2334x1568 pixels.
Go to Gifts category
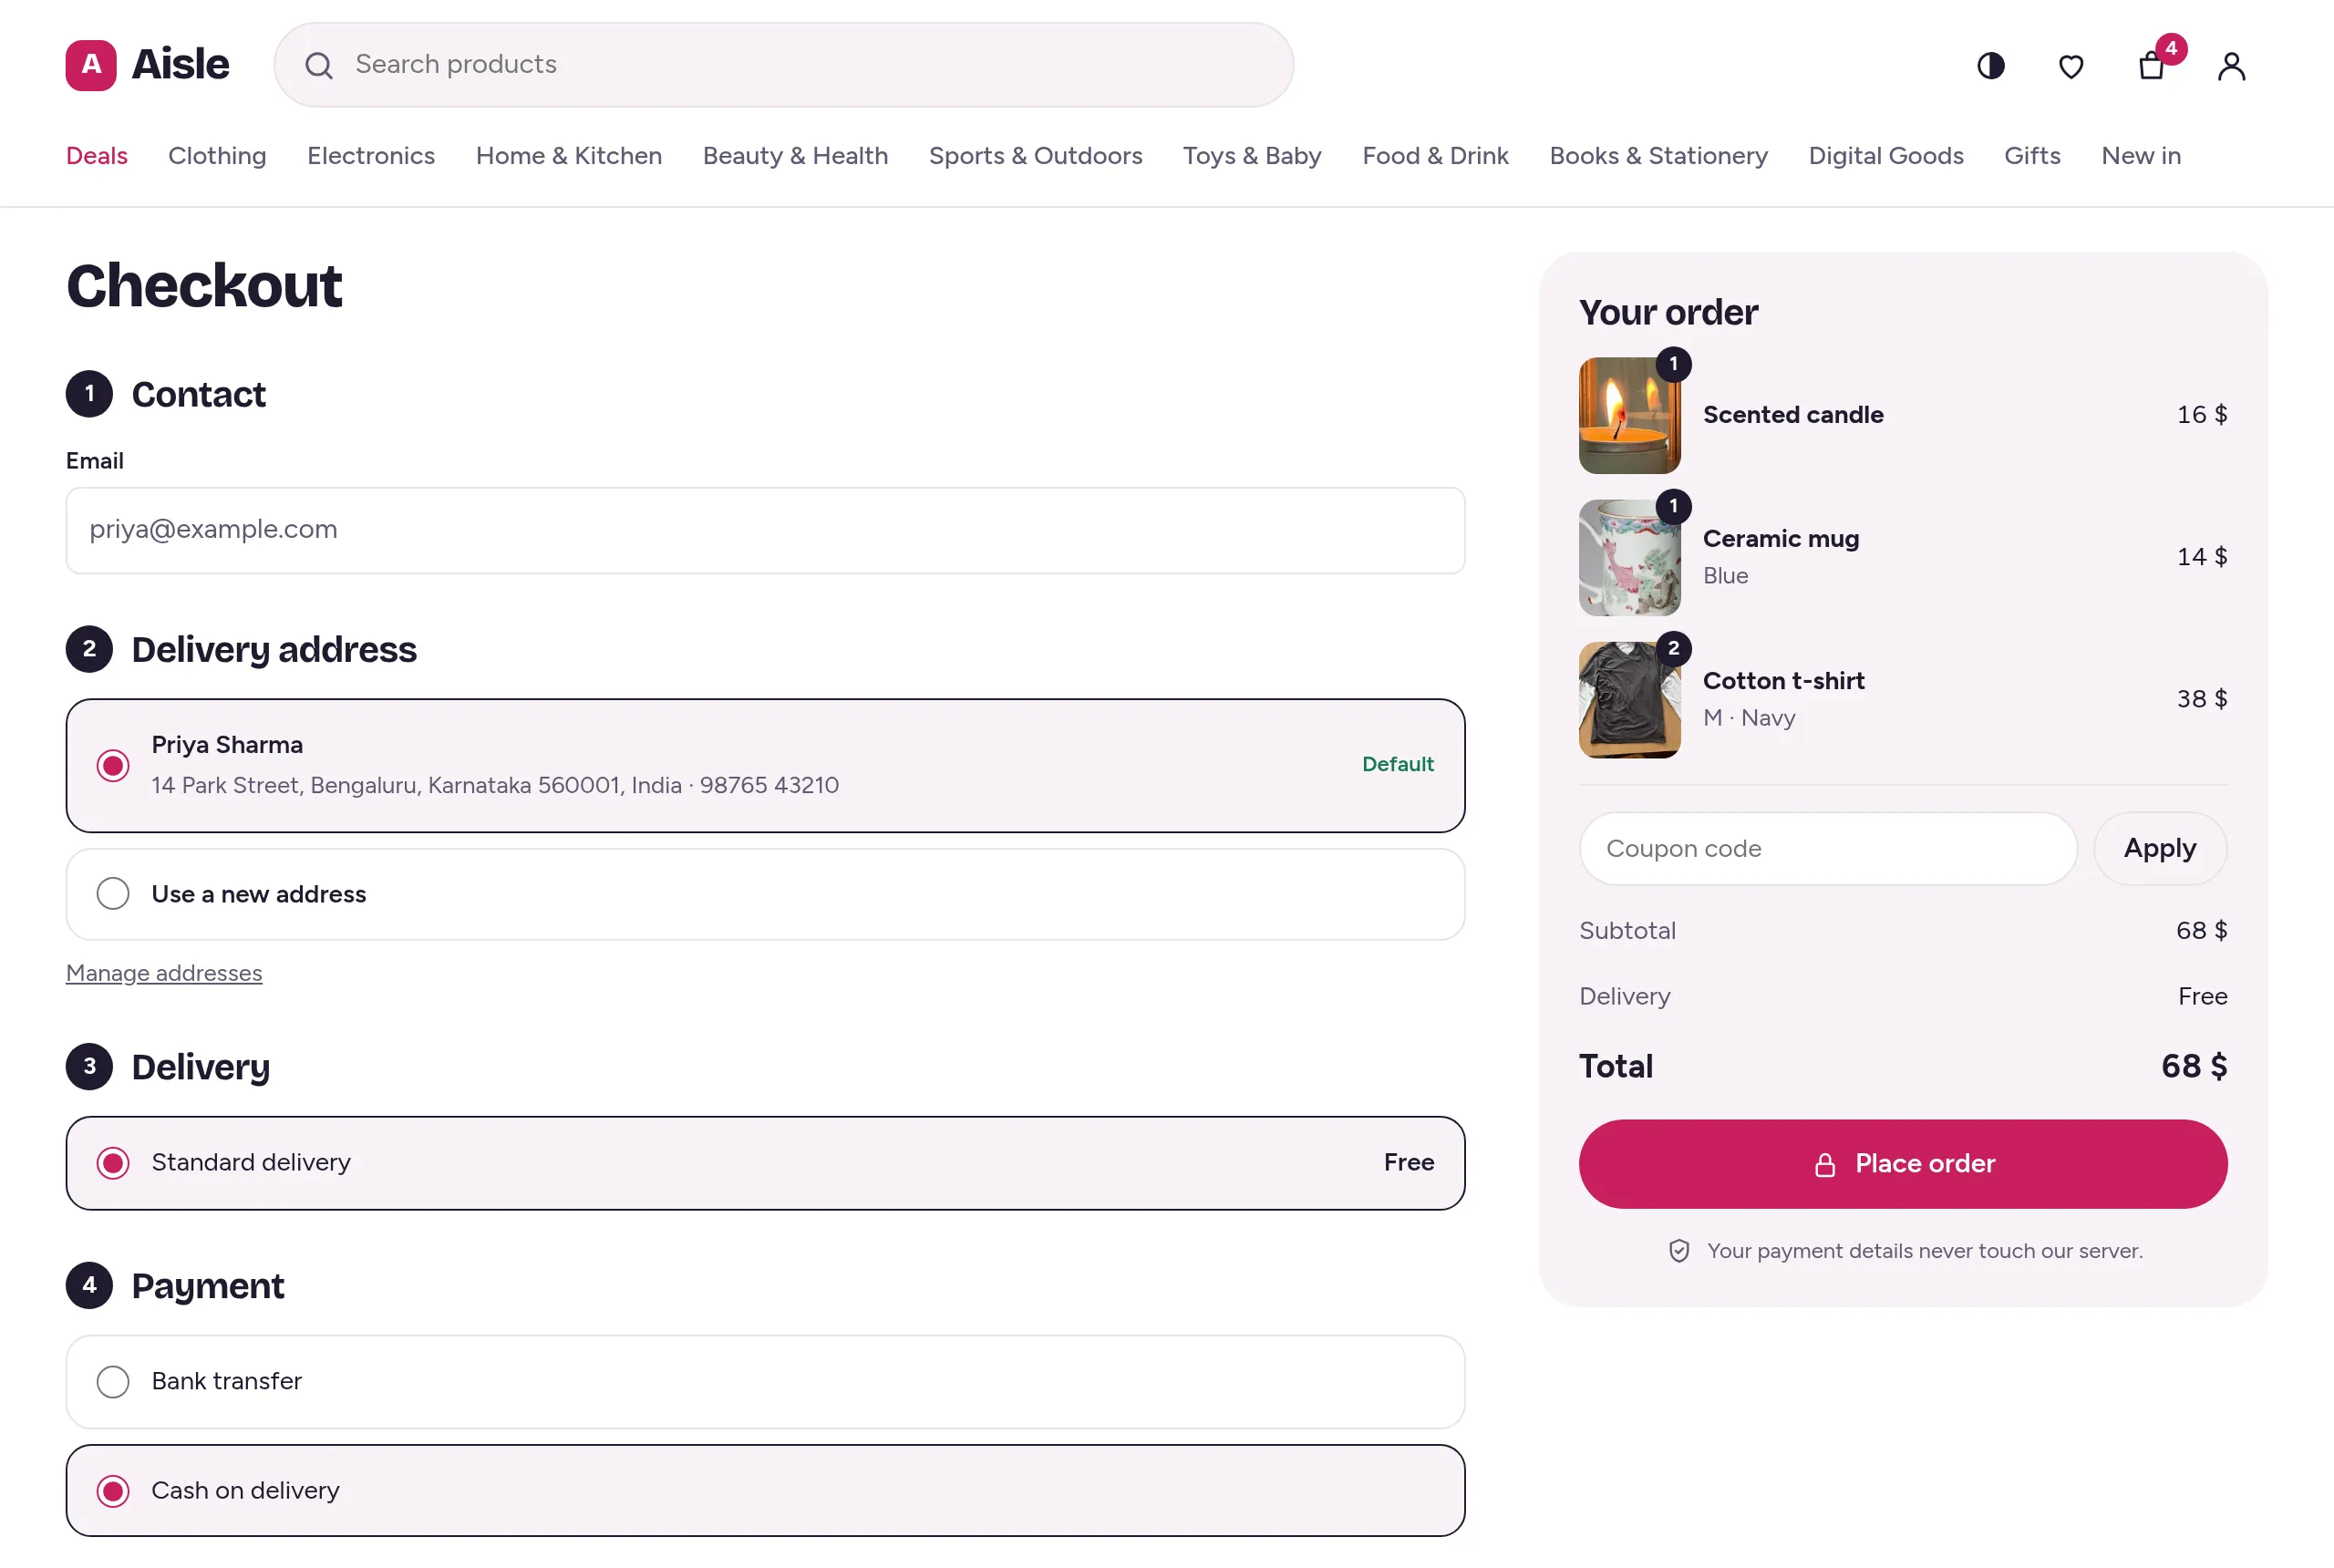coord(2032,156)
